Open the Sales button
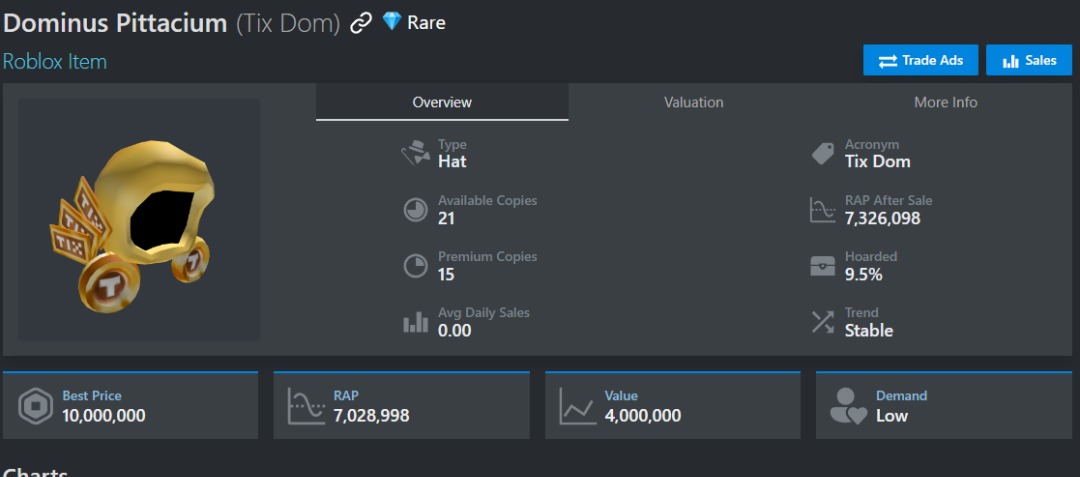Image resolution: width=1080 pixels, height=477 pixels. tap(1029, 61)
